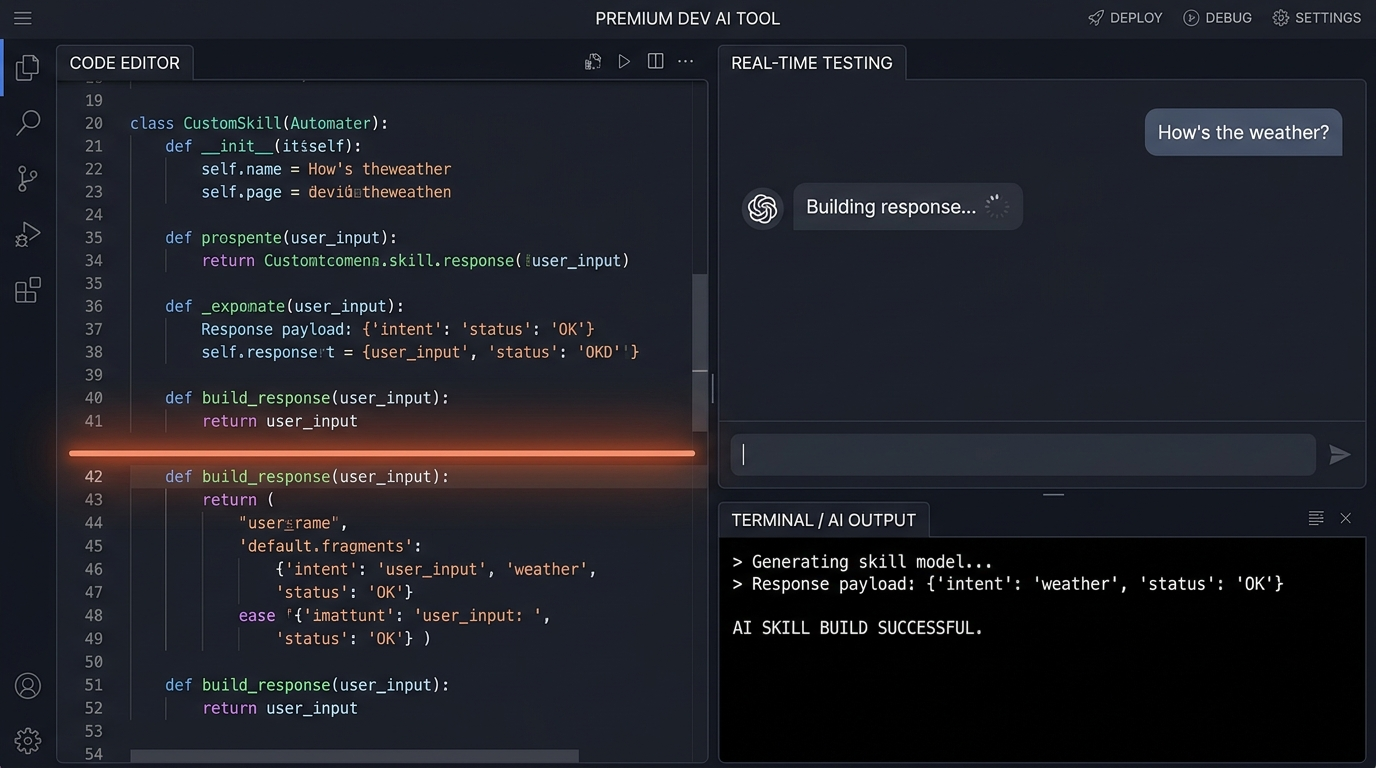Image resolution: width=1376 pixels, height=768 pixels.
Task: Select the TERMINAL / AI OUTPUT tab
Action: (x=824, y=520)
